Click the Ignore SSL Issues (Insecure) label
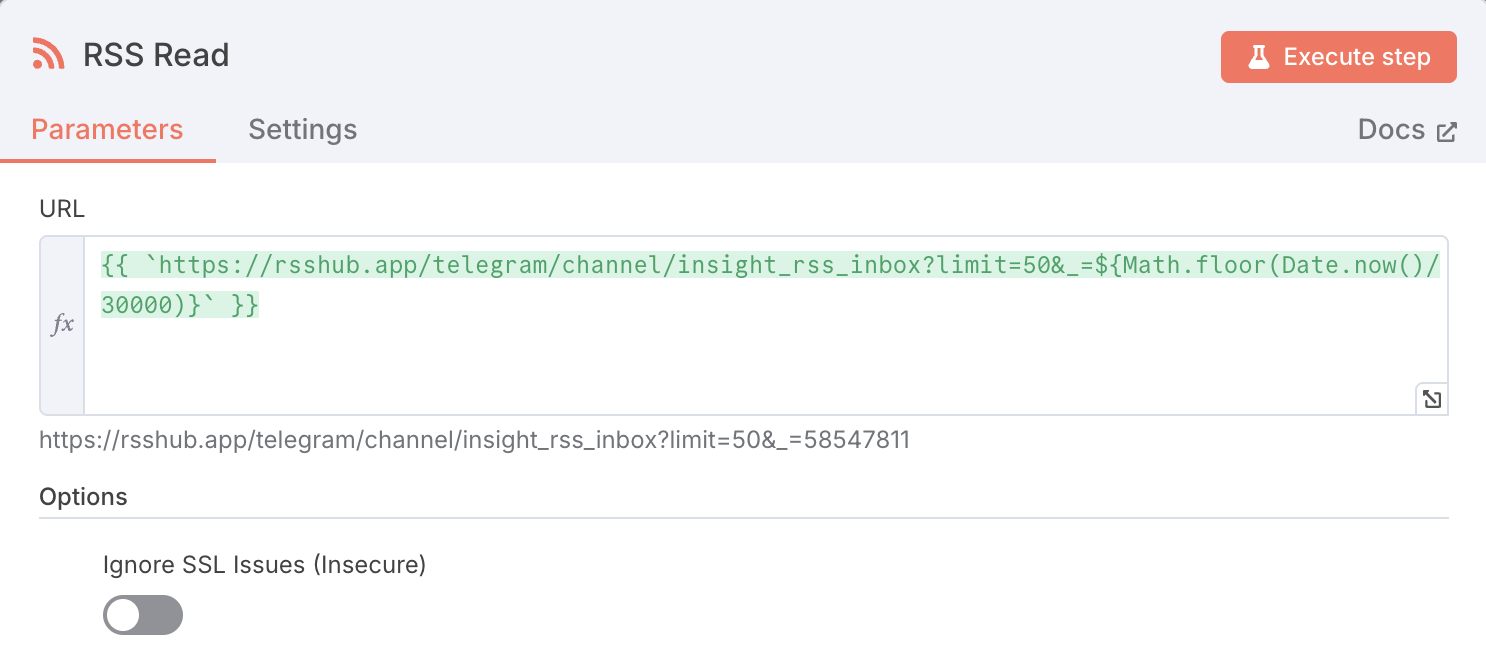Screen dimensions: 1486x667 pyautogui.click(x=264, y=565)
